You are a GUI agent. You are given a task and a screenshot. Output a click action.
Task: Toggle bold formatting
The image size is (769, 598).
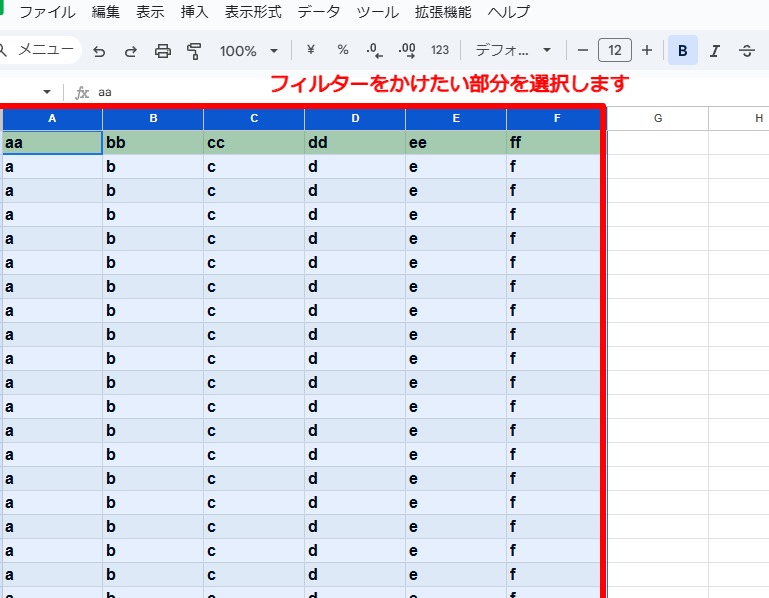(x=683, y=50)
